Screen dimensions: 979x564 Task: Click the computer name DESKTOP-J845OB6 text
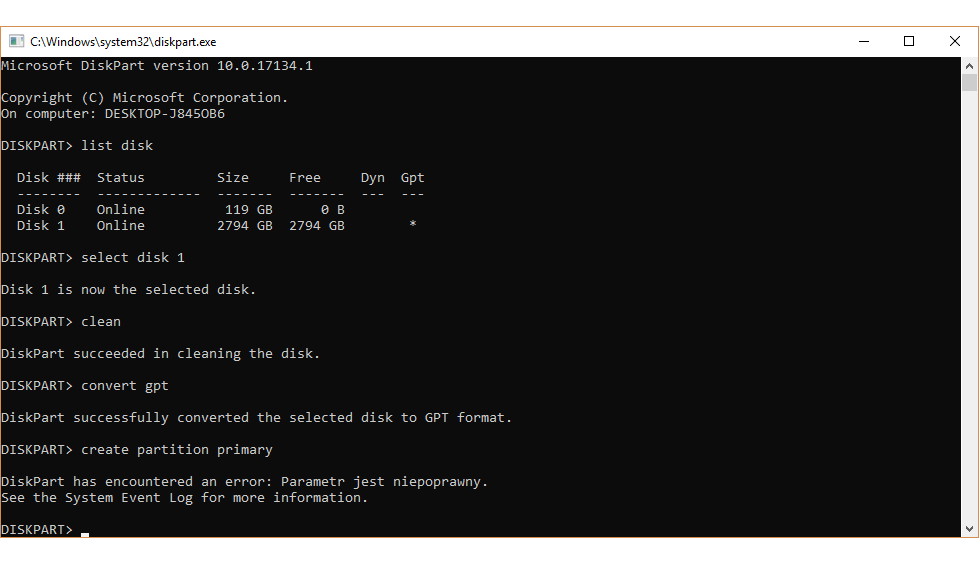click(x=164, y=114)
